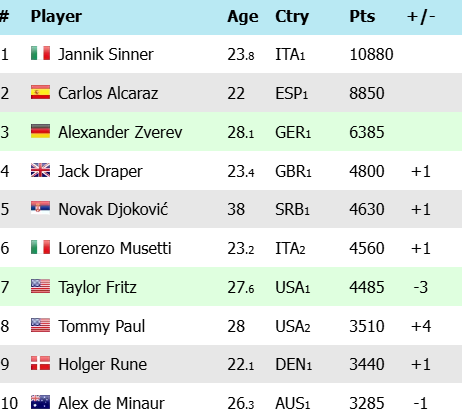This screenshot has width=462, height=416.
Task: Open Jannik Sinner's player profile
Action: coord(106,54)
